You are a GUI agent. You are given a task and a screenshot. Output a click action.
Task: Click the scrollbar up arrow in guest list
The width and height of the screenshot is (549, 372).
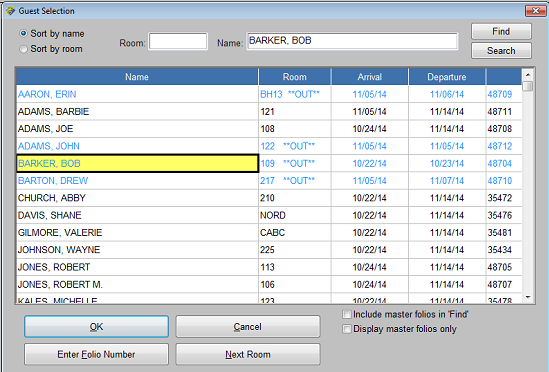pos(528,75)
